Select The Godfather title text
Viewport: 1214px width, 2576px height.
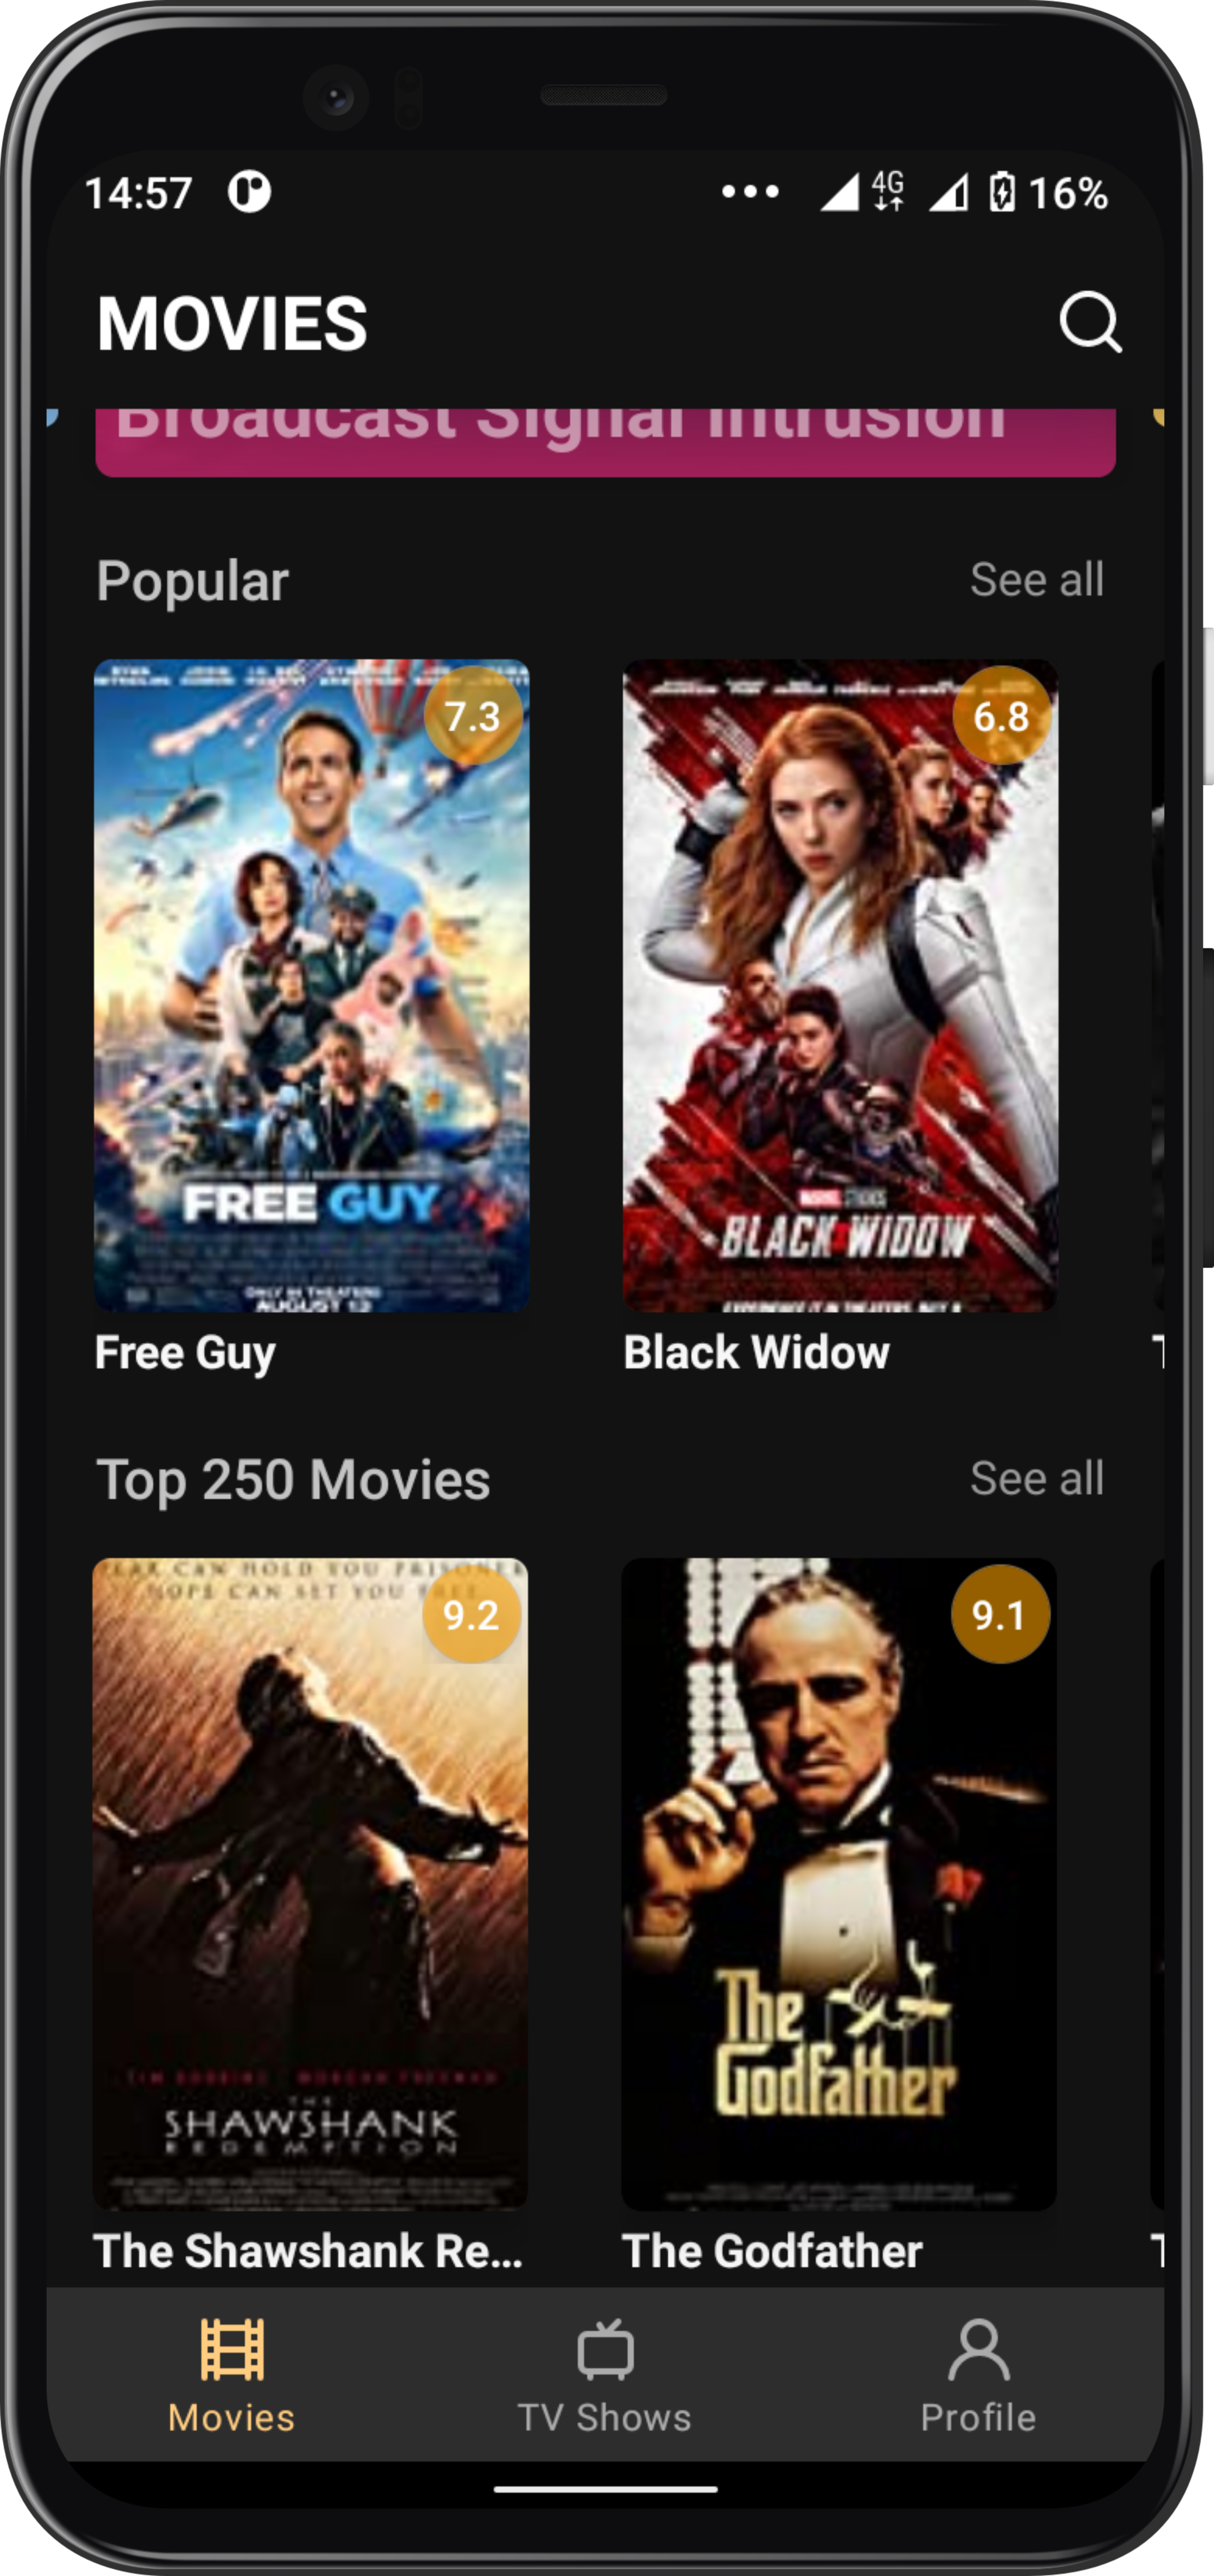point(772,2251)
